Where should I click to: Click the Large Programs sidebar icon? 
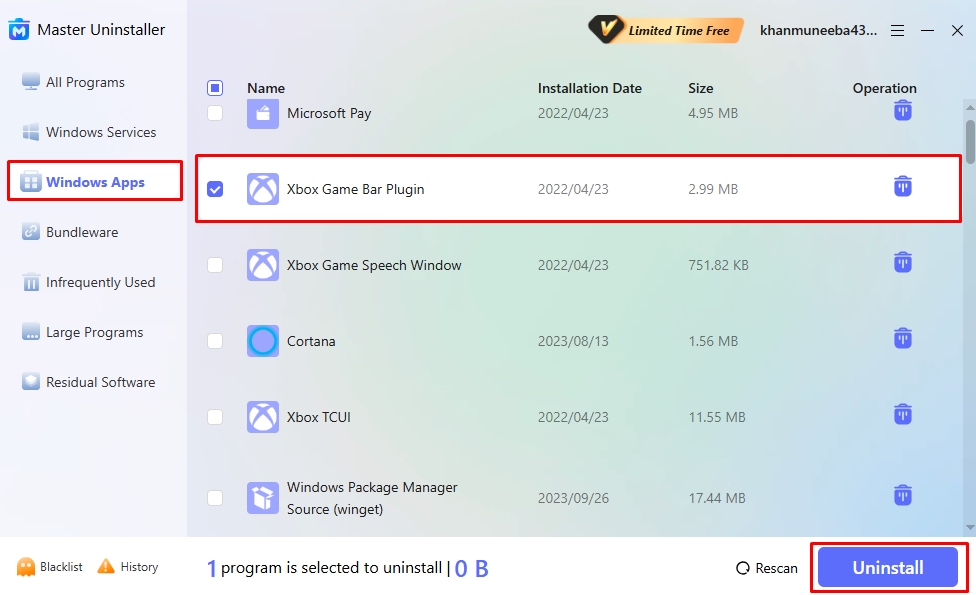click(30, 332)
